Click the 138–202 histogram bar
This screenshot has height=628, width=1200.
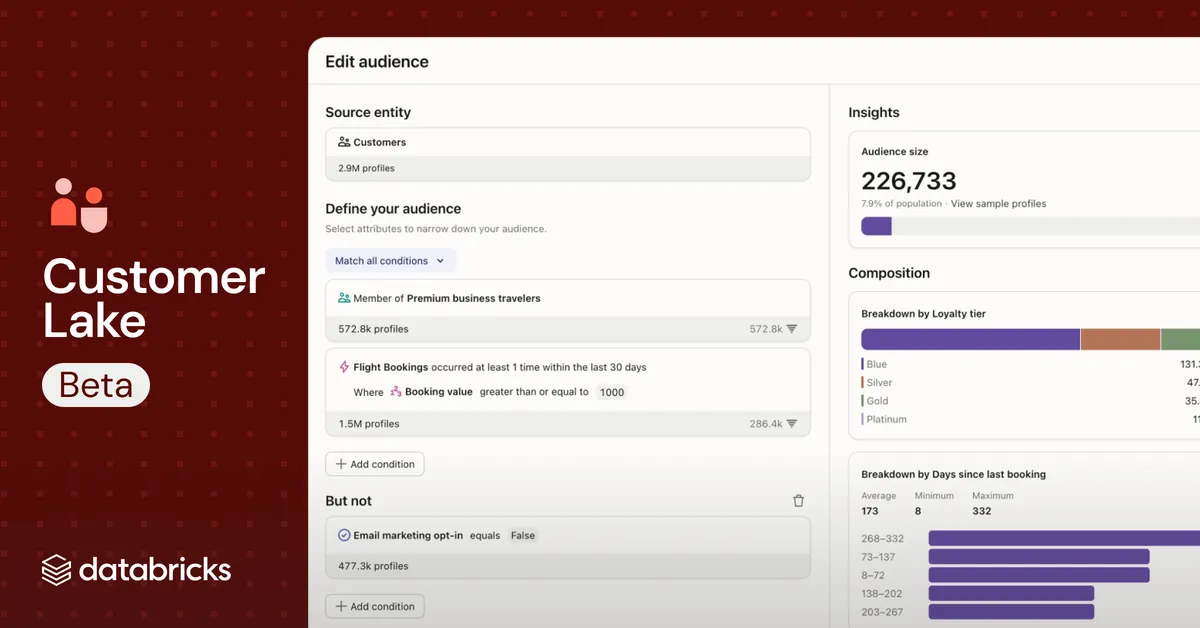tap(1011, 593)
